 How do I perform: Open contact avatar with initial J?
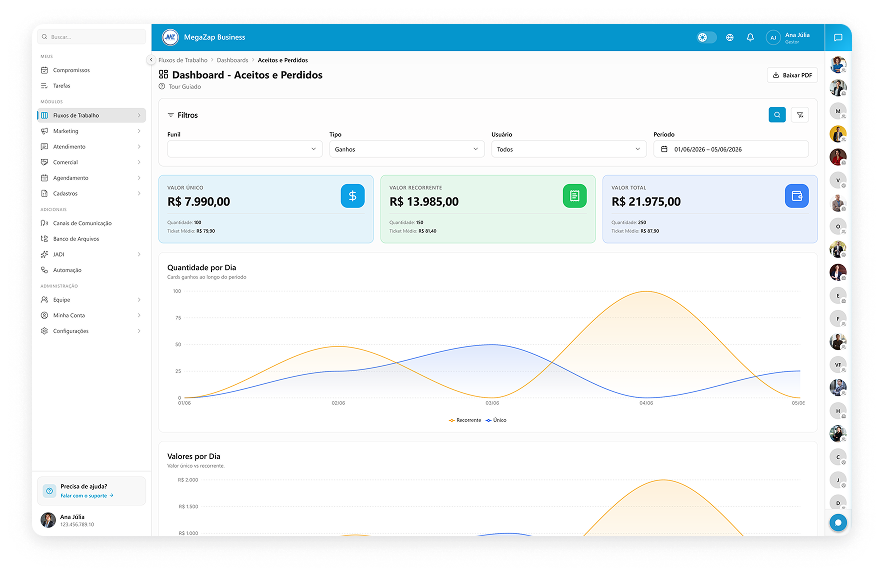pos(838,480)
